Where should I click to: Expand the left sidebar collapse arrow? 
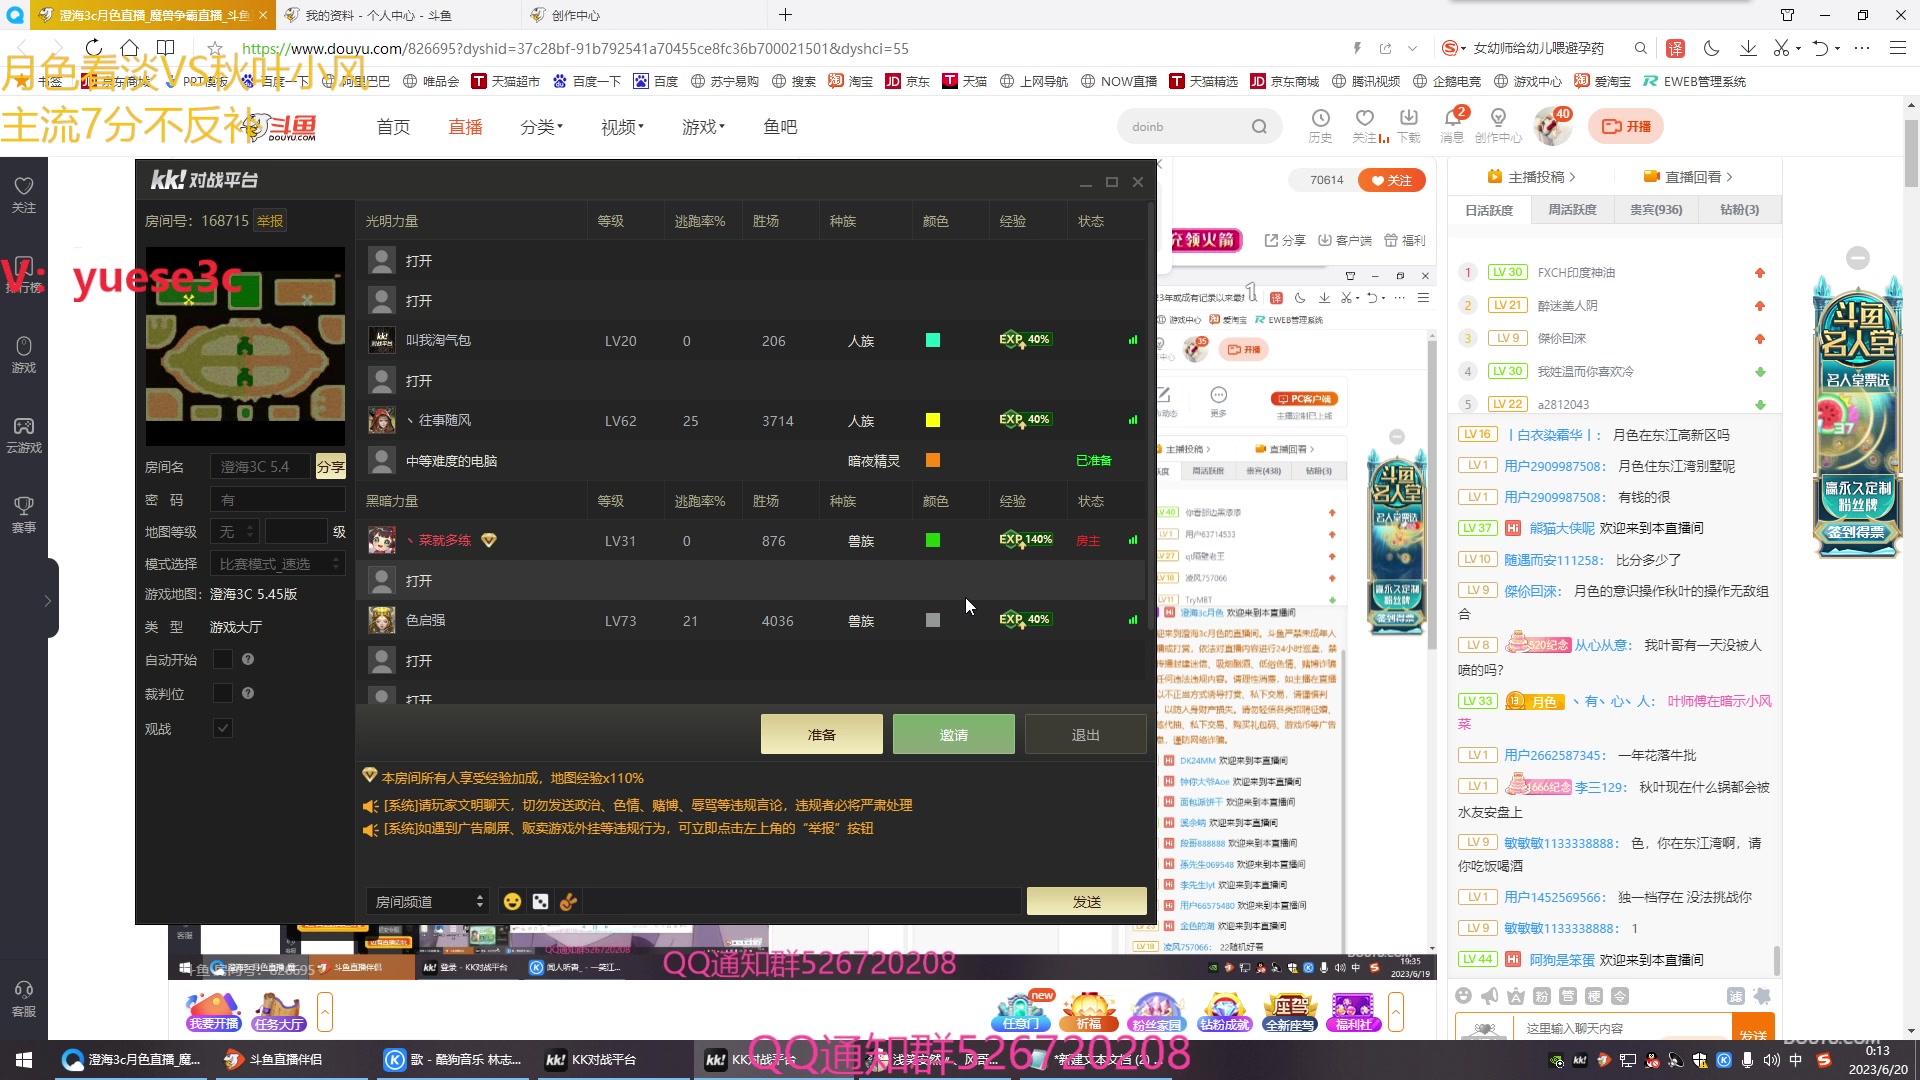[x=47, y=600]
